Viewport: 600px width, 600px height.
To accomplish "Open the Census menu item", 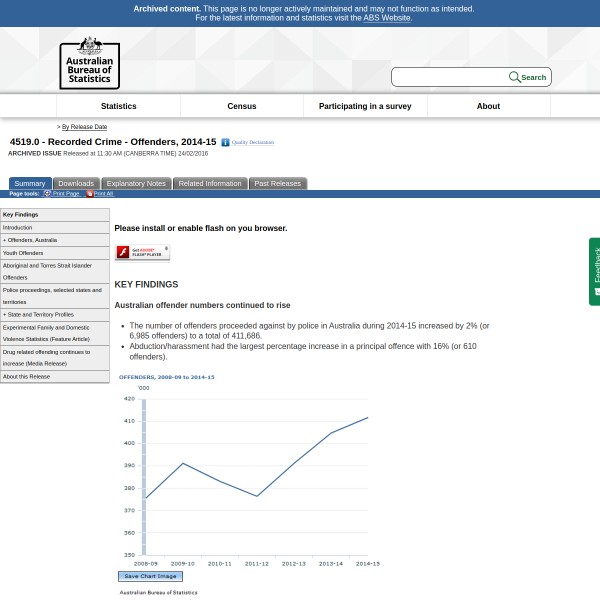I will click(242, 106).
